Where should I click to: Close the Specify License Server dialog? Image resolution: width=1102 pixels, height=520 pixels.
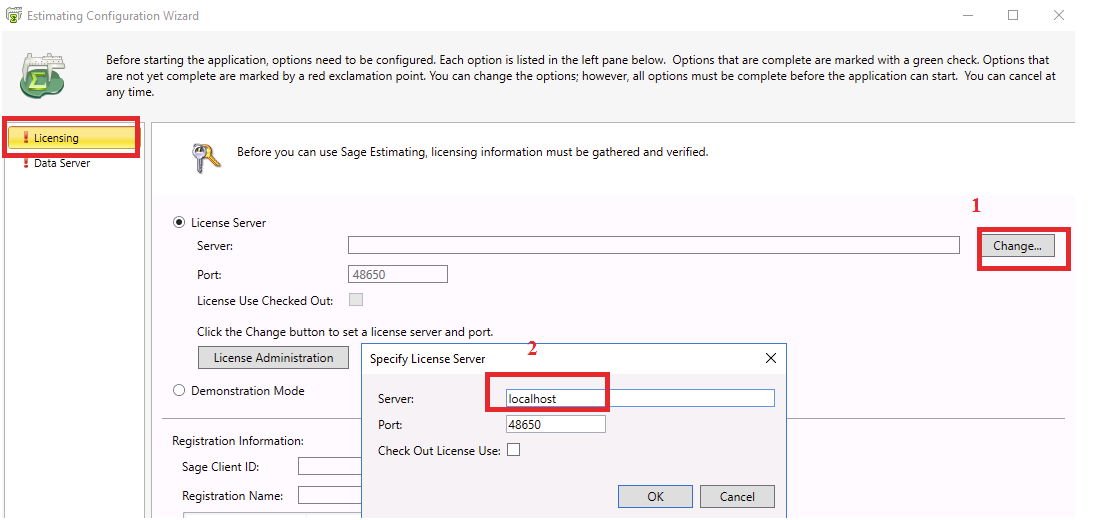click(x=770, y=358)
